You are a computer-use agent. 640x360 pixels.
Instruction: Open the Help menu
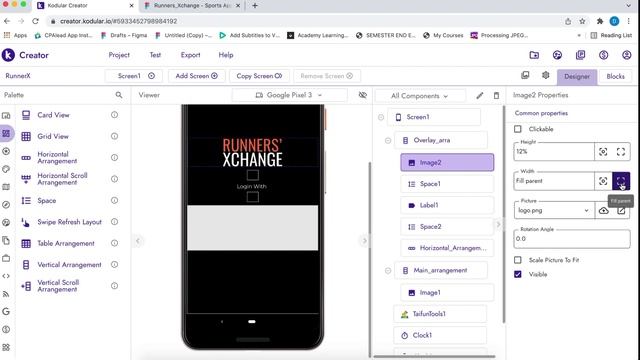tap(226, 55)
